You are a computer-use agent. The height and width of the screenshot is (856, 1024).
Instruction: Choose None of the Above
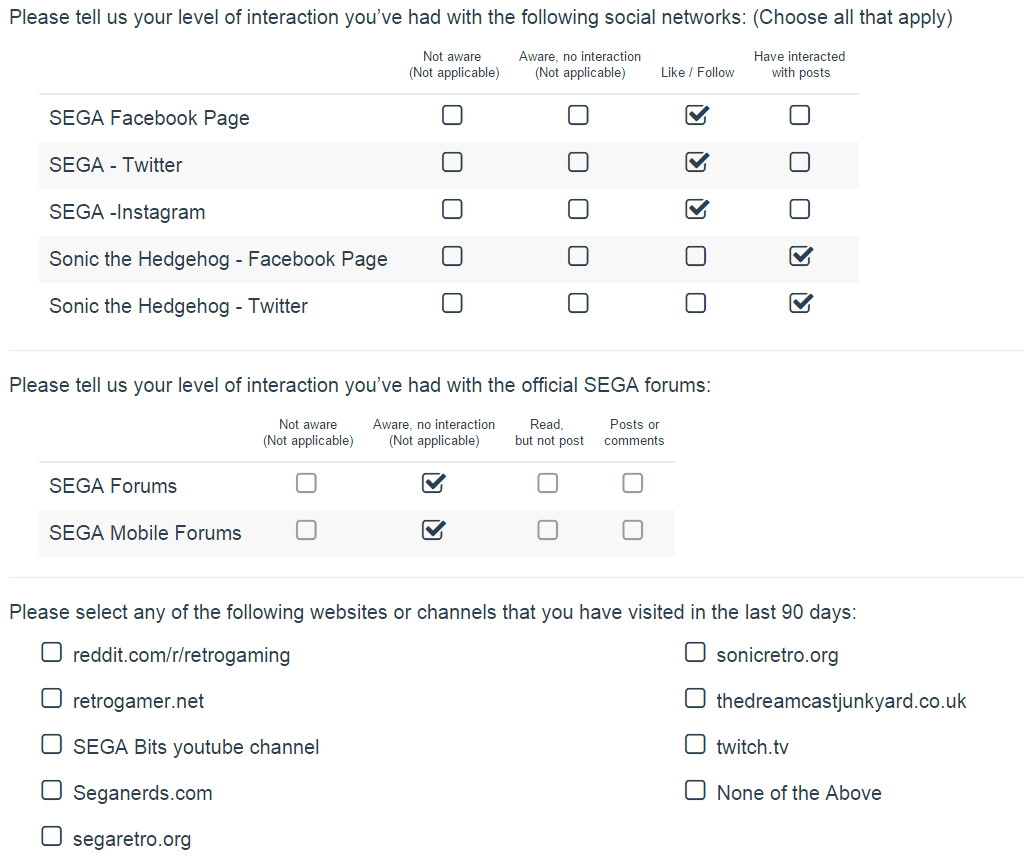(x=695, y=791)
